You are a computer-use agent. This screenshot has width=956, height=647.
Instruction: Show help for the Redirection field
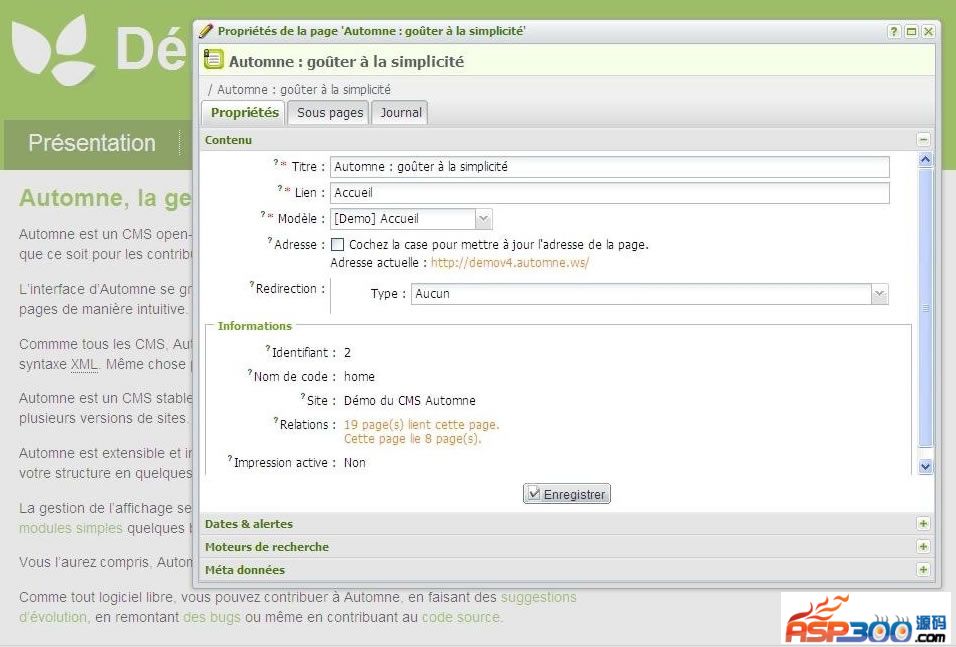pyautogui.click(x=251, y=284)
